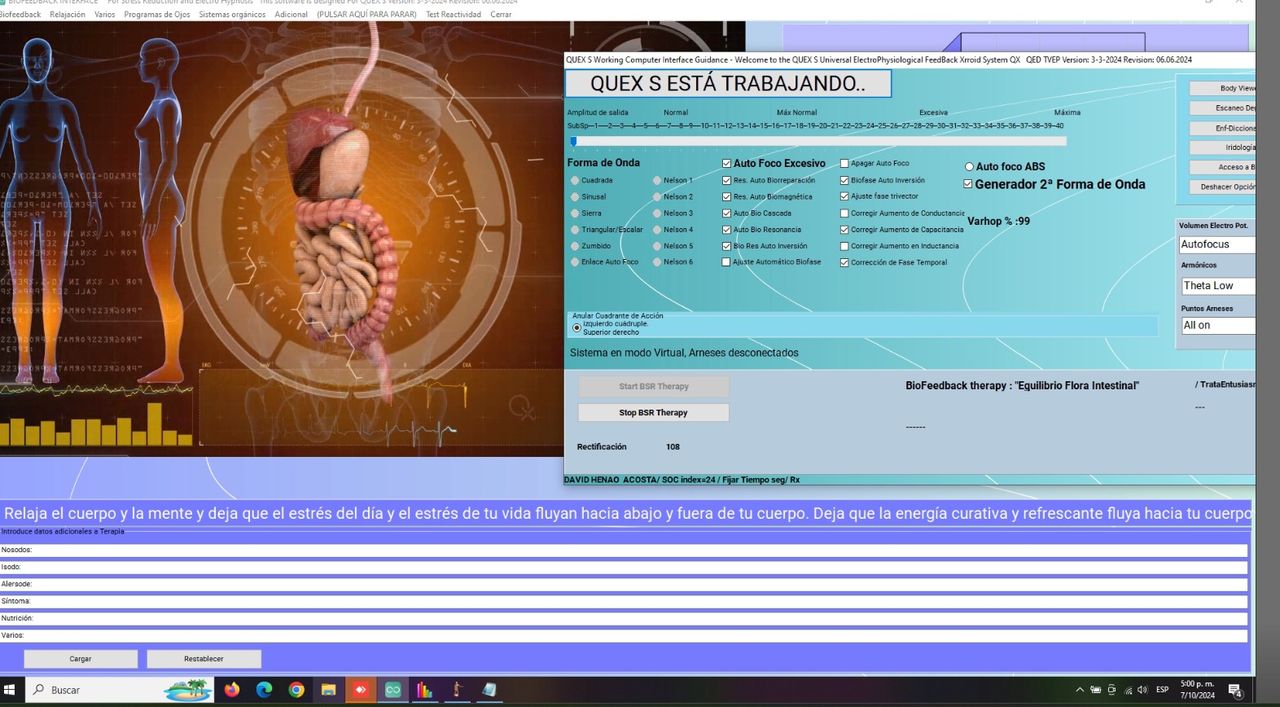This screenshot has width=1280, height=707.
Task: Click the Buscar taskbar search box
Action: pyautogui.click(x=120, y=690)
